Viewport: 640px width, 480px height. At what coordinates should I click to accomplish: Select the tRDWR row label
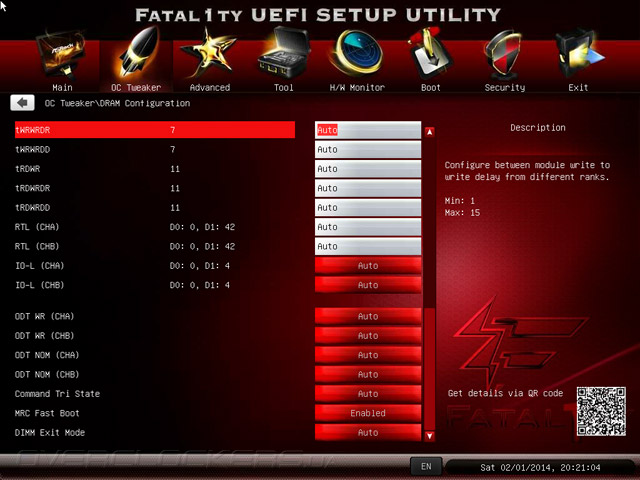[x=28, y=169]
